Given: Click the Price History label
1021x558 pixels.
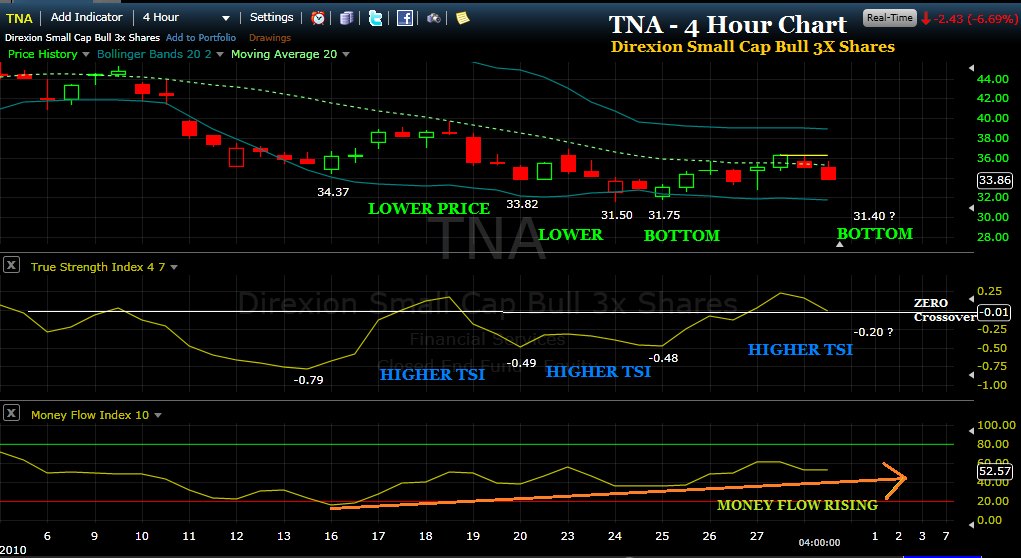Looking at the screenshot, I should click(x=43, y=54).
